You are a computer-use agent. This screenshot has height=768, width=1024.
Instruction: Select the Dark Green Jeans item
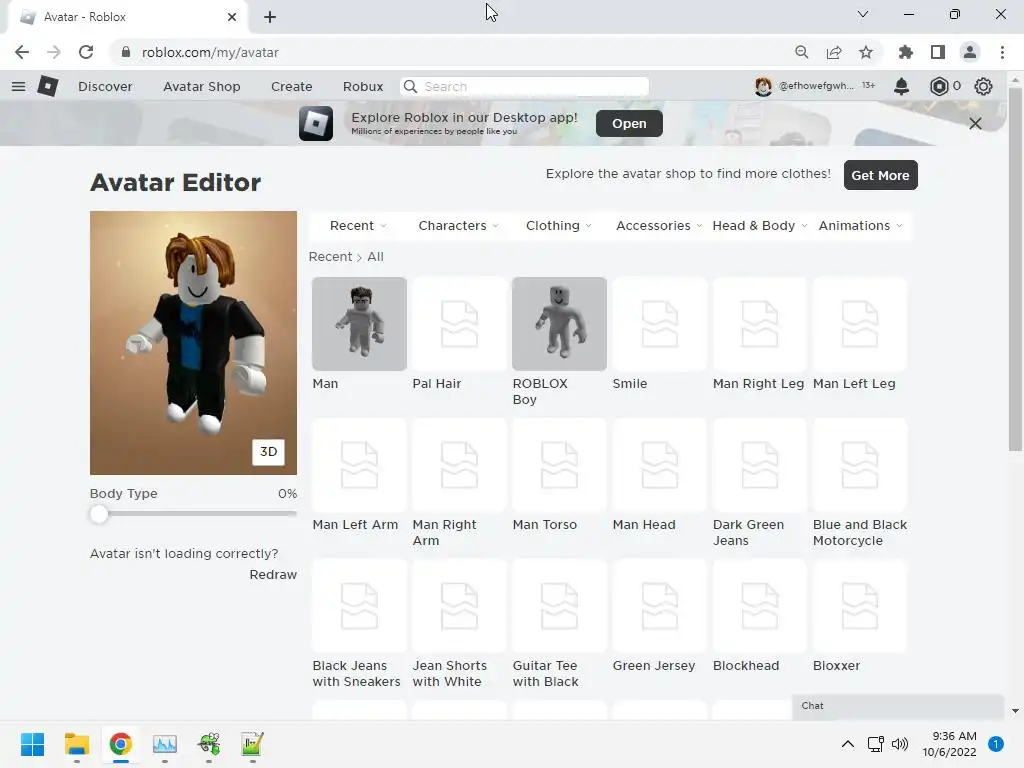click(760, 465)
